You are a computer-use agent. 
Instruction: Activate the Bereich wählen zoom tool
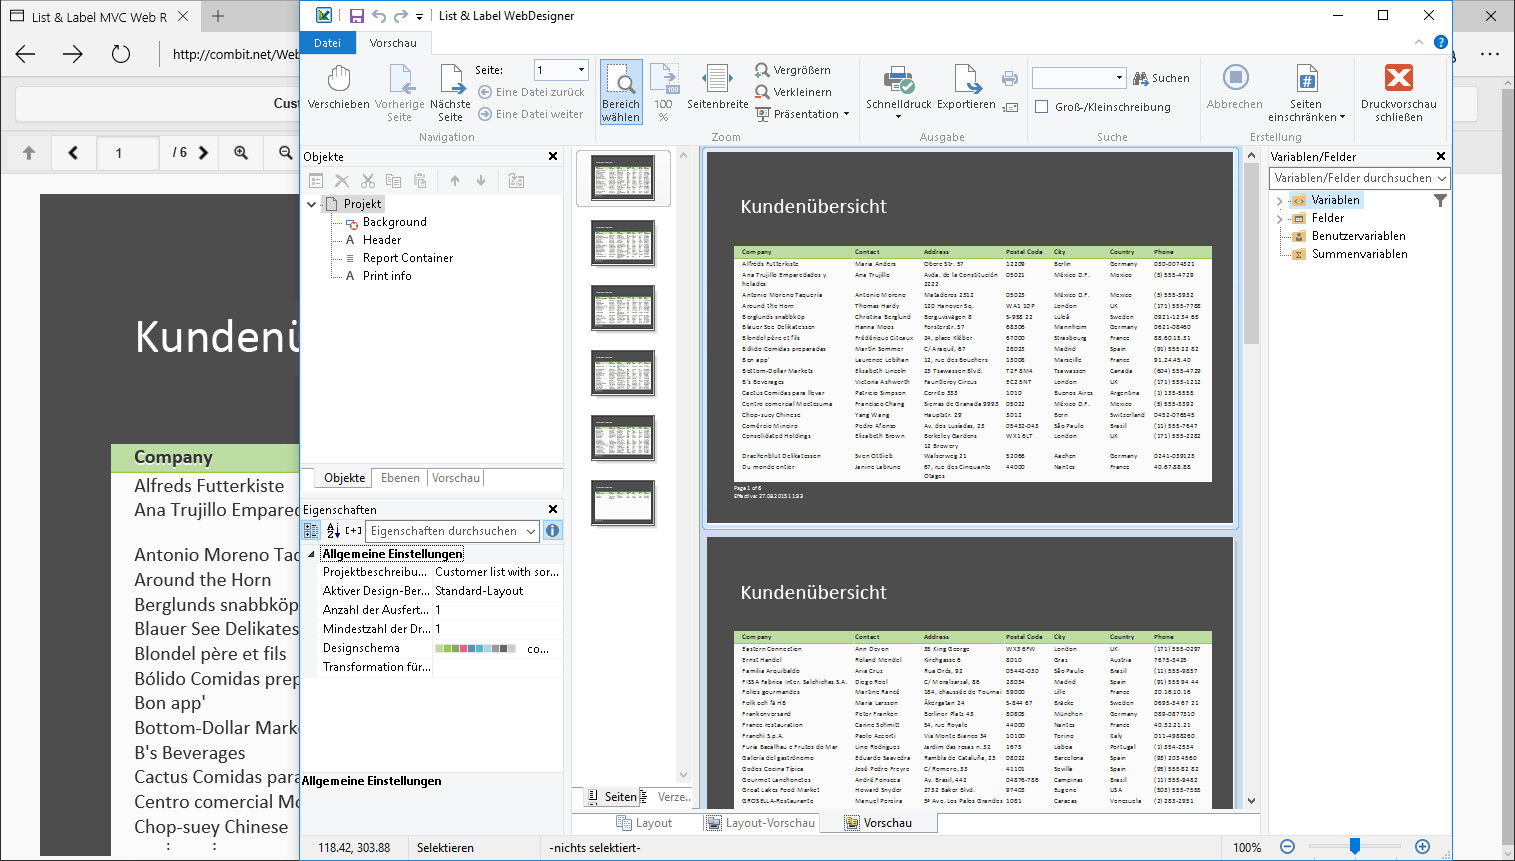click(621, 92)
